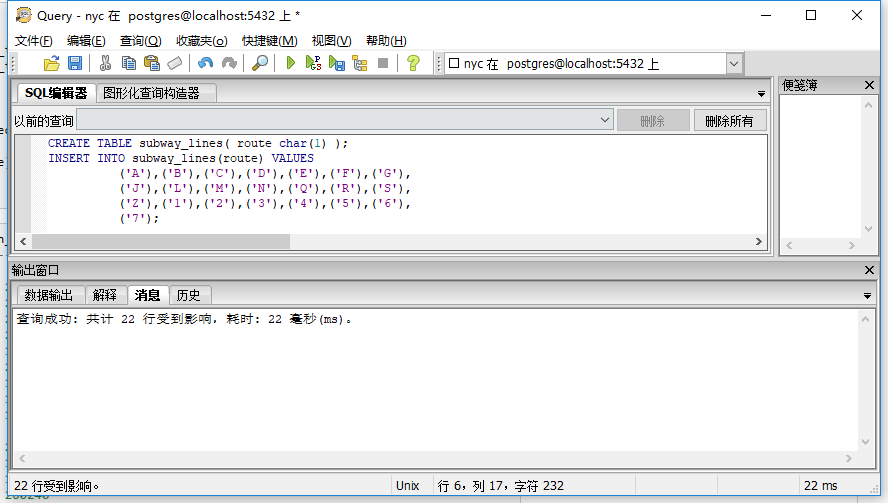This screenshot has height=503, width=888.
Task: Explain the query using the toolbar icon
Action: [x=360, y=63]
